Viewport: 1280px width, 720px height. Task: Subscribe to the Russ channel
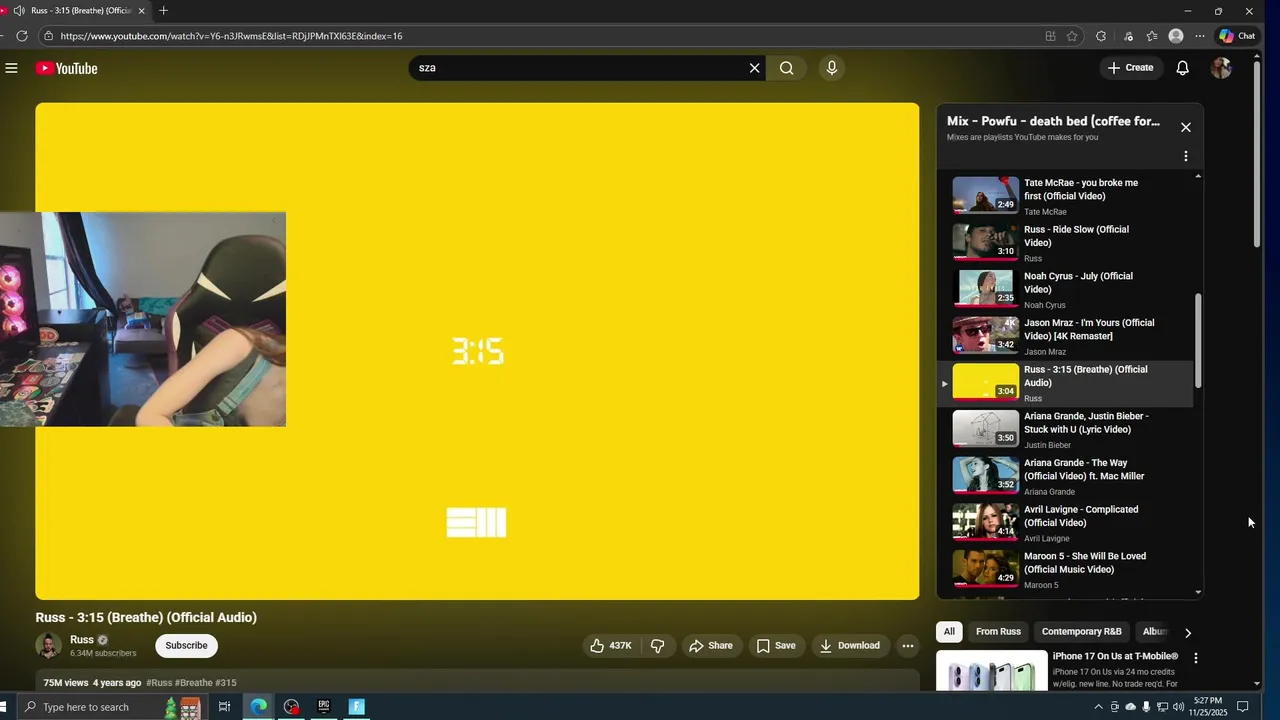click(x=186, y=646)
